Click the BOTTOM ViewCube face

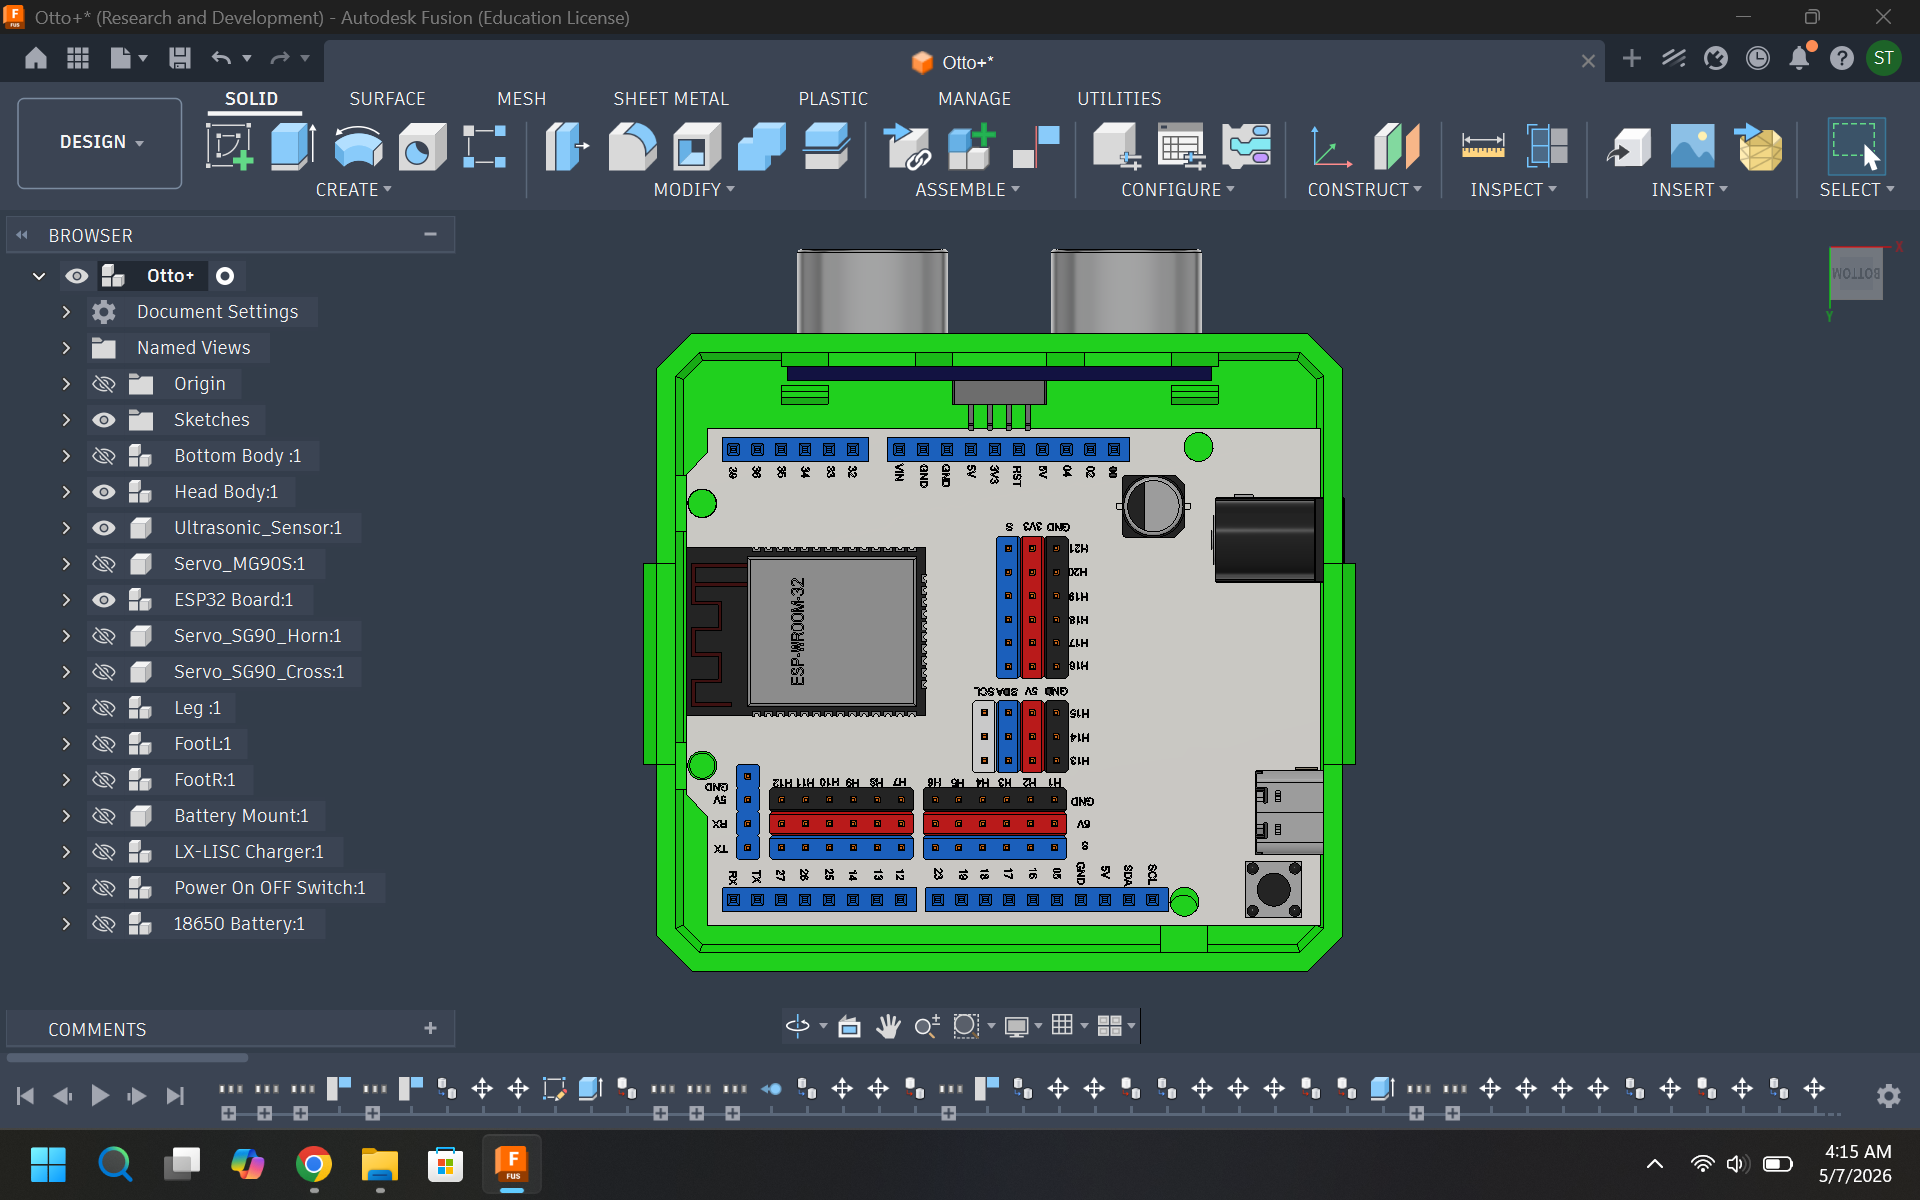pyautogui.click(x=1856, y=273)
